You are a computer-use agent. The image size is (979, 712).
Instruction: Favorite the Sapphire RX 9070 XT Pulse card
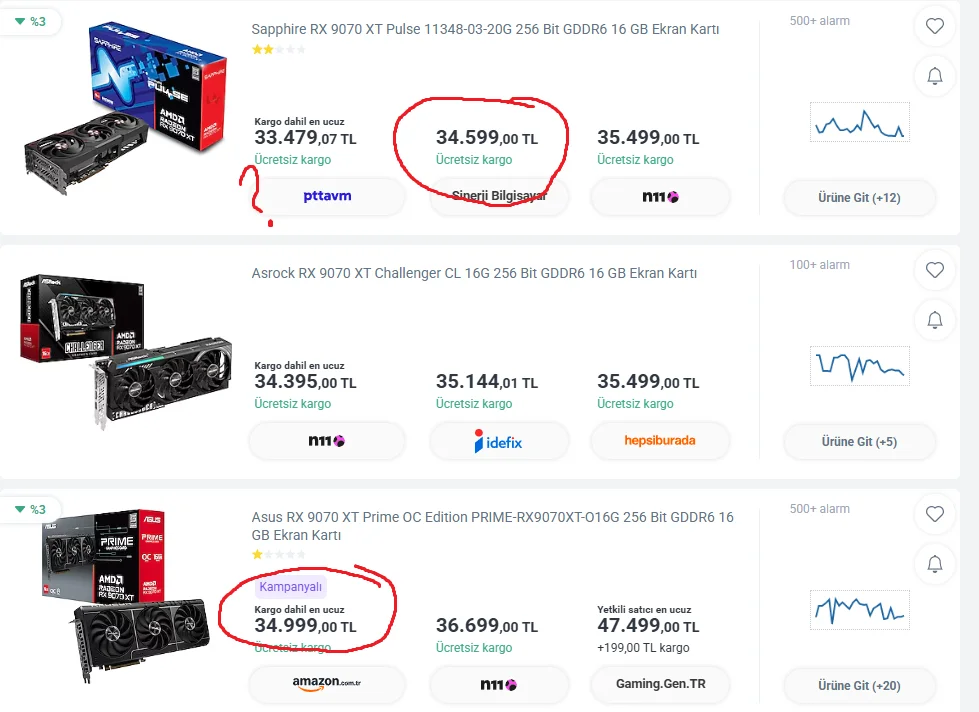pos(934,26)
